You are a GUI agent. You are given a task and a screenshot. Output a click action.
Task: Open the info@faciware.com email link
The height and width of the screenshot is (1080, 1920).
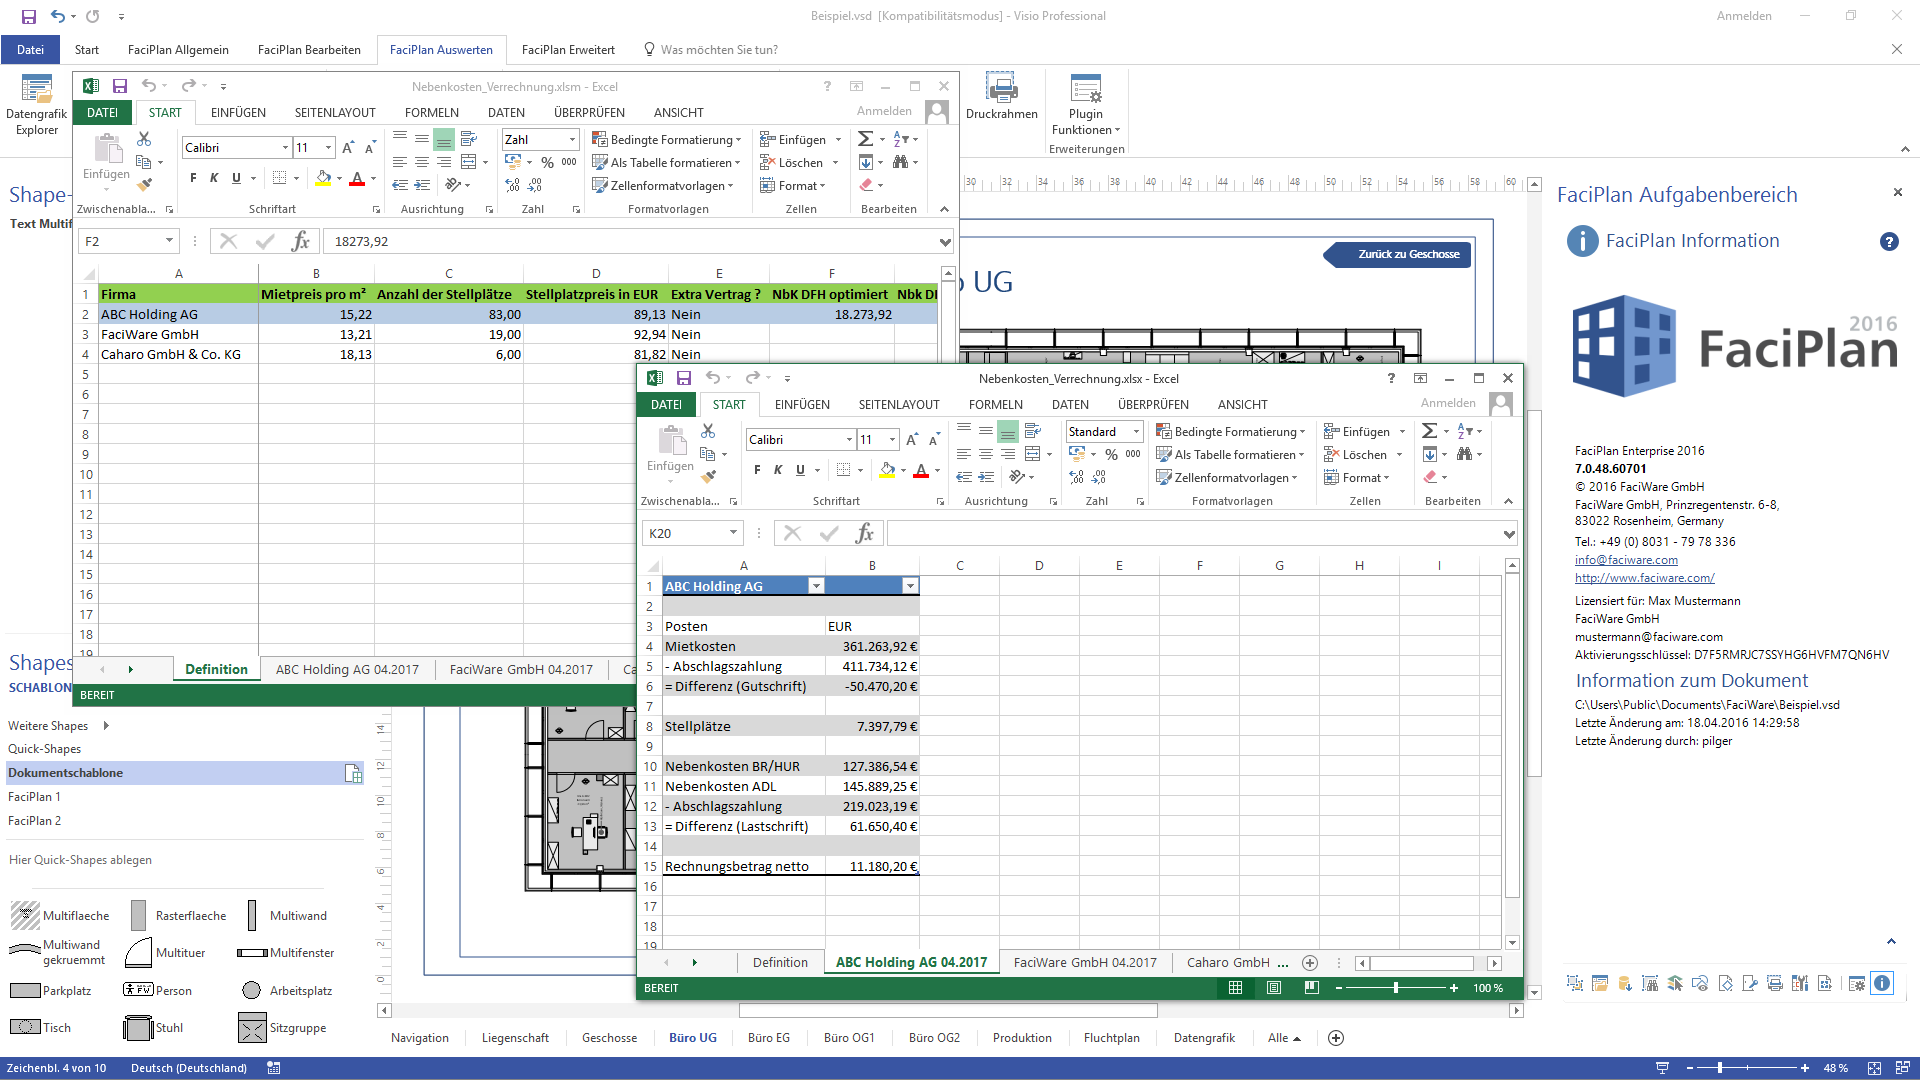pyautogui.click(x=1626, y=560)
